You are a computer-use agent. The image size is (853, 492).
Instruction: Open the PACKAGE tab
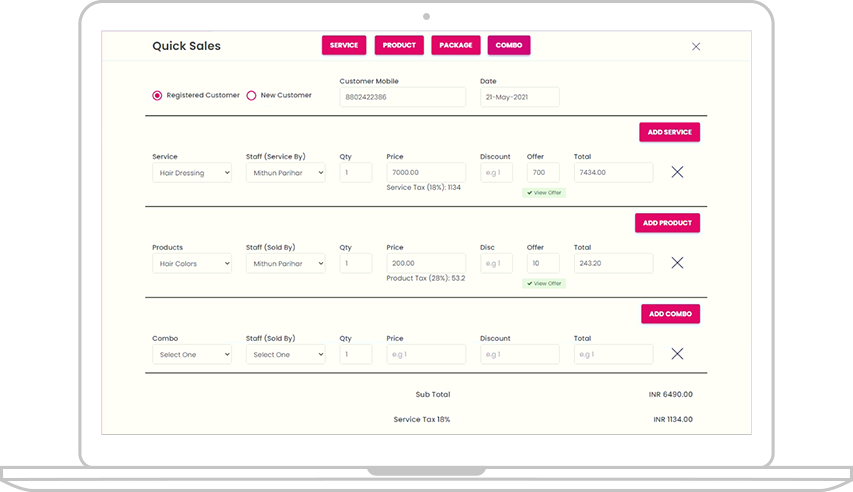(x=456, y=45)
